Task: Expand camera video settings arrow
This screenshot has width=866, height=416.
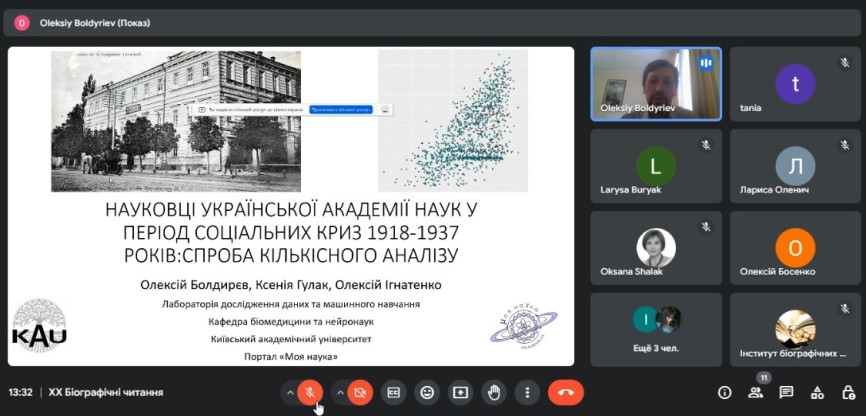Action: (x=340, y=392)
